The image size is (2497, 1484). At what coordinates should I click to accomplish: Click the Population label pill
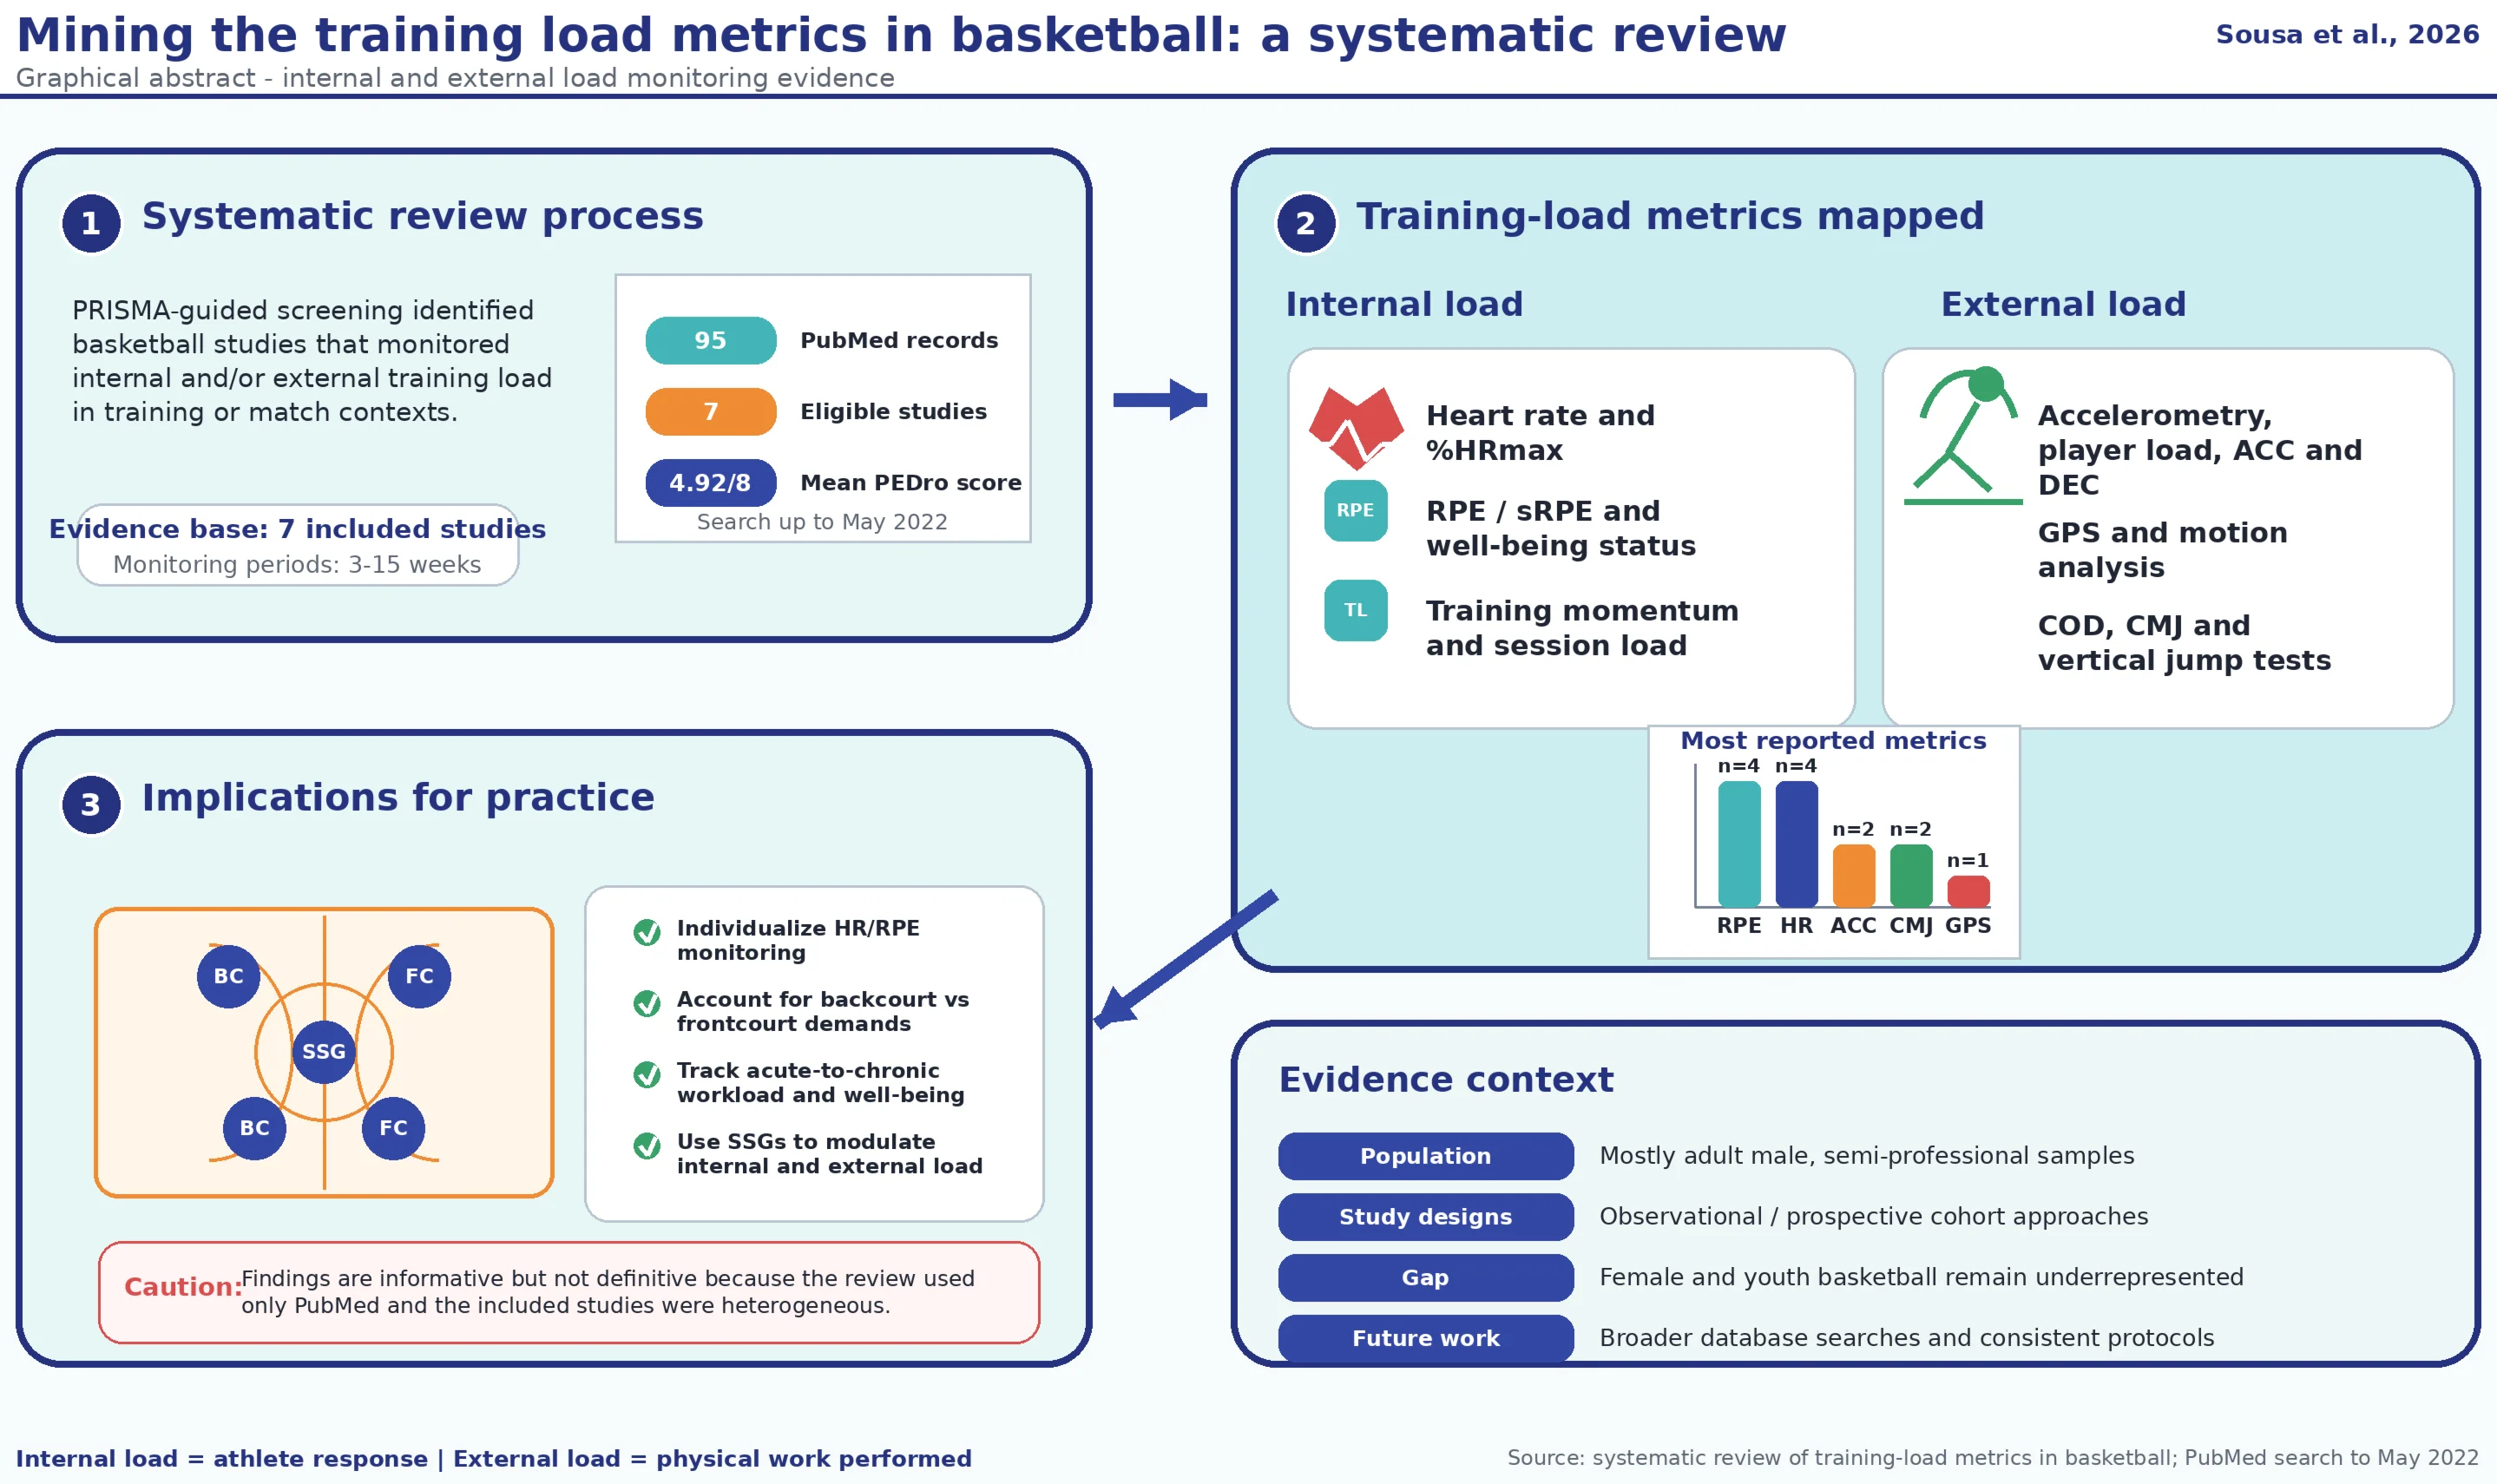pyautogui.click(x=1425, y=1156)
